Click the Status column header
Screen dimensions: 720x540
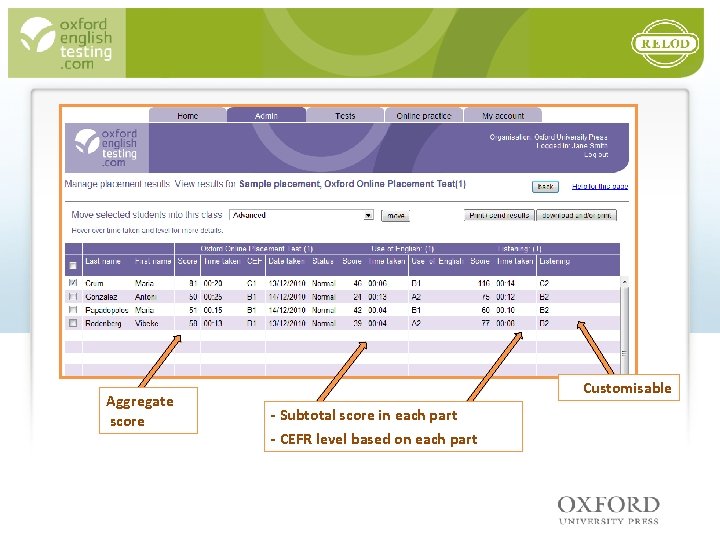pos(323,261)
